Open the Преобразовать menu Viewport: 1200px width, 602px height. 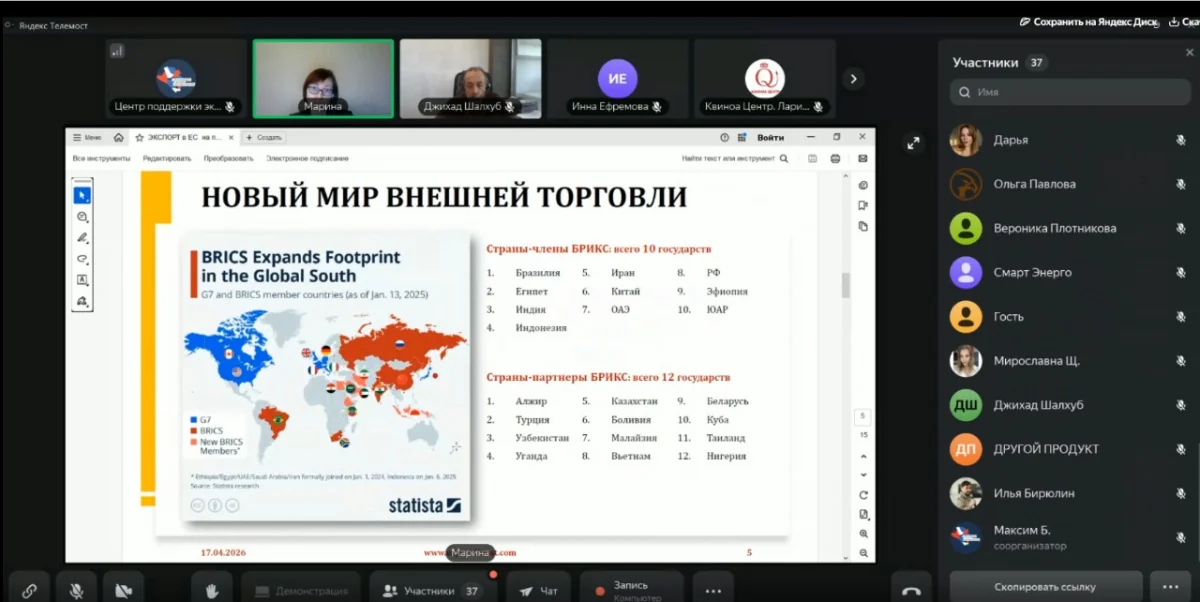click(x=228, y=158)
